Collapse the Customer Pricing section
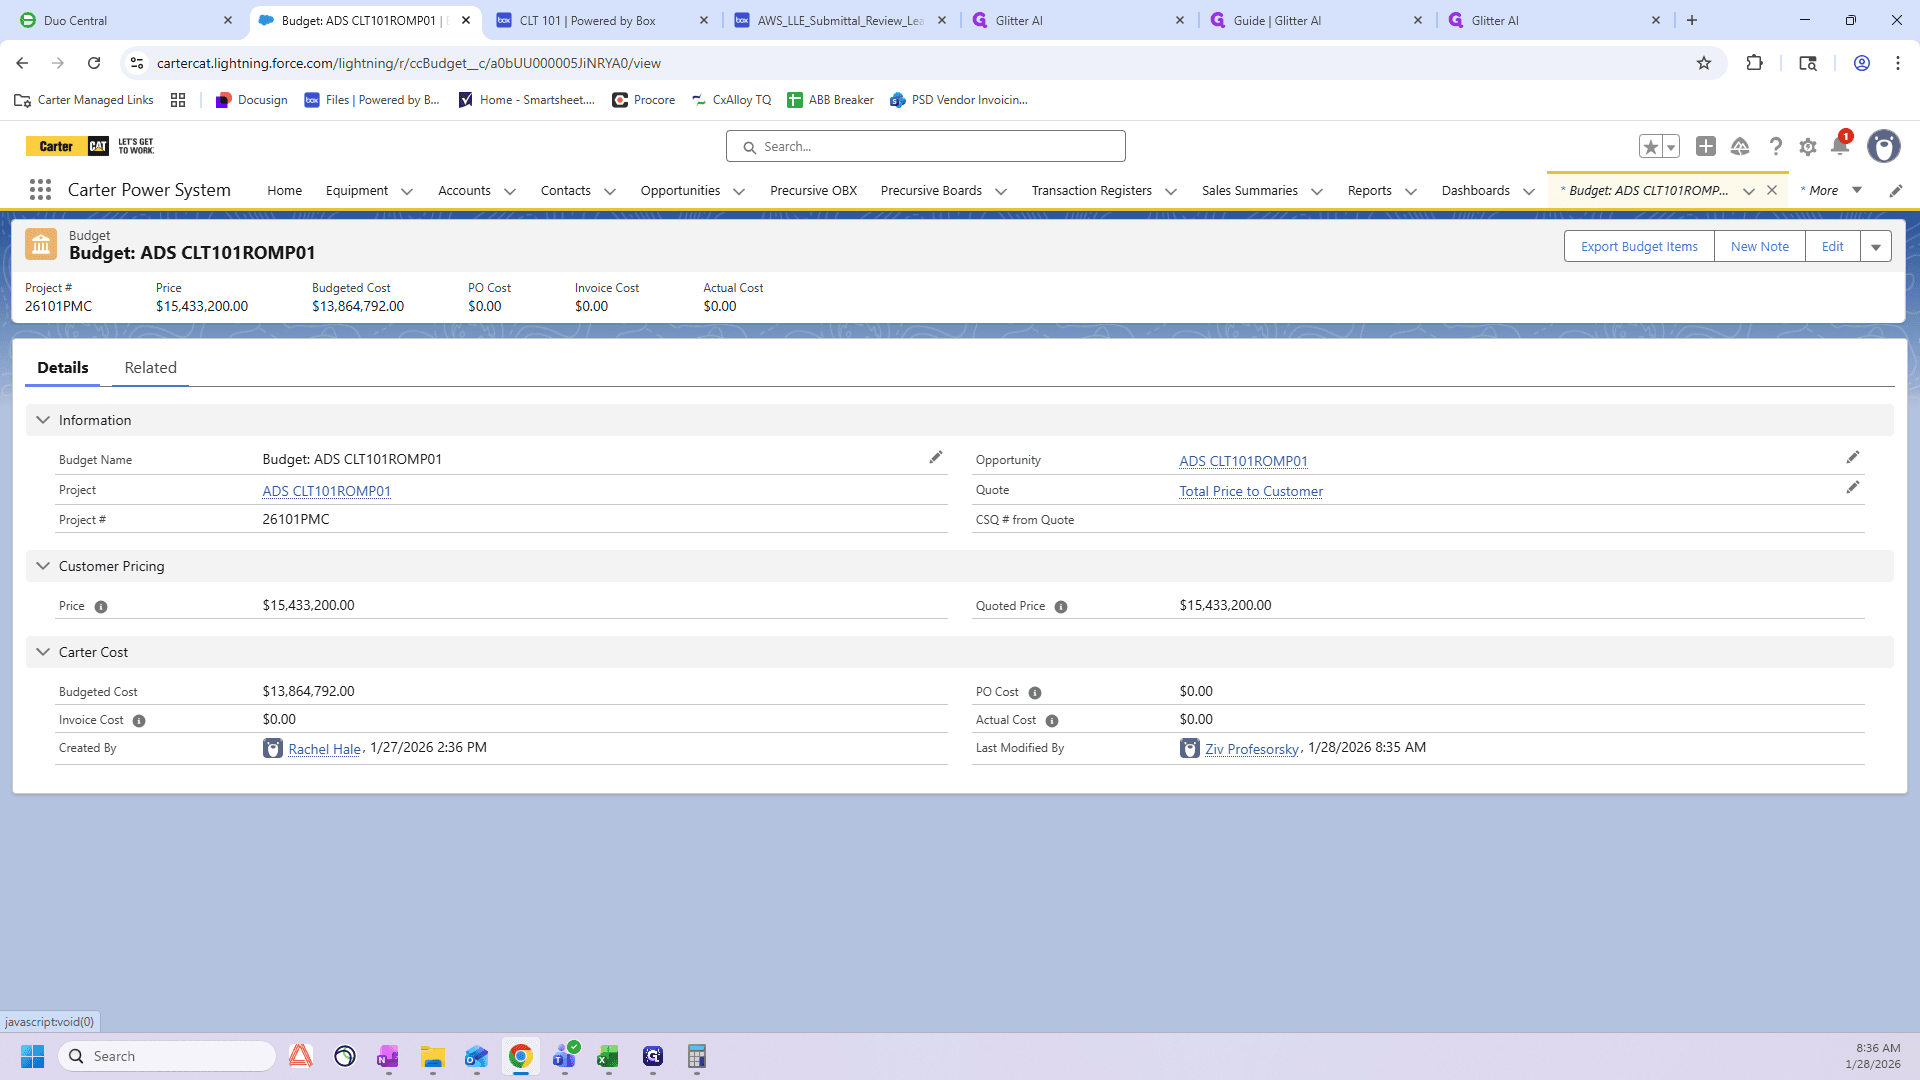Image resolution: width=1920 pixels, height=1080 pixels. 43,566
